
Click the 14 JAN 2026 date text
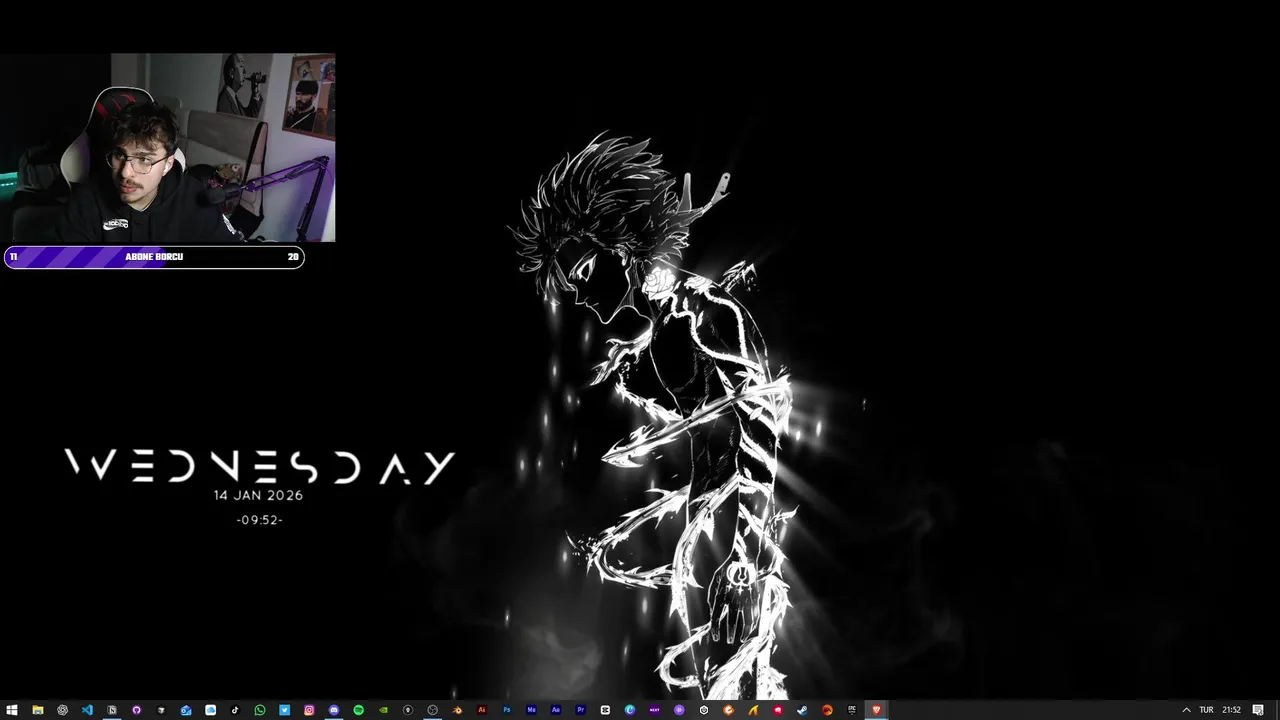[258, 495]
